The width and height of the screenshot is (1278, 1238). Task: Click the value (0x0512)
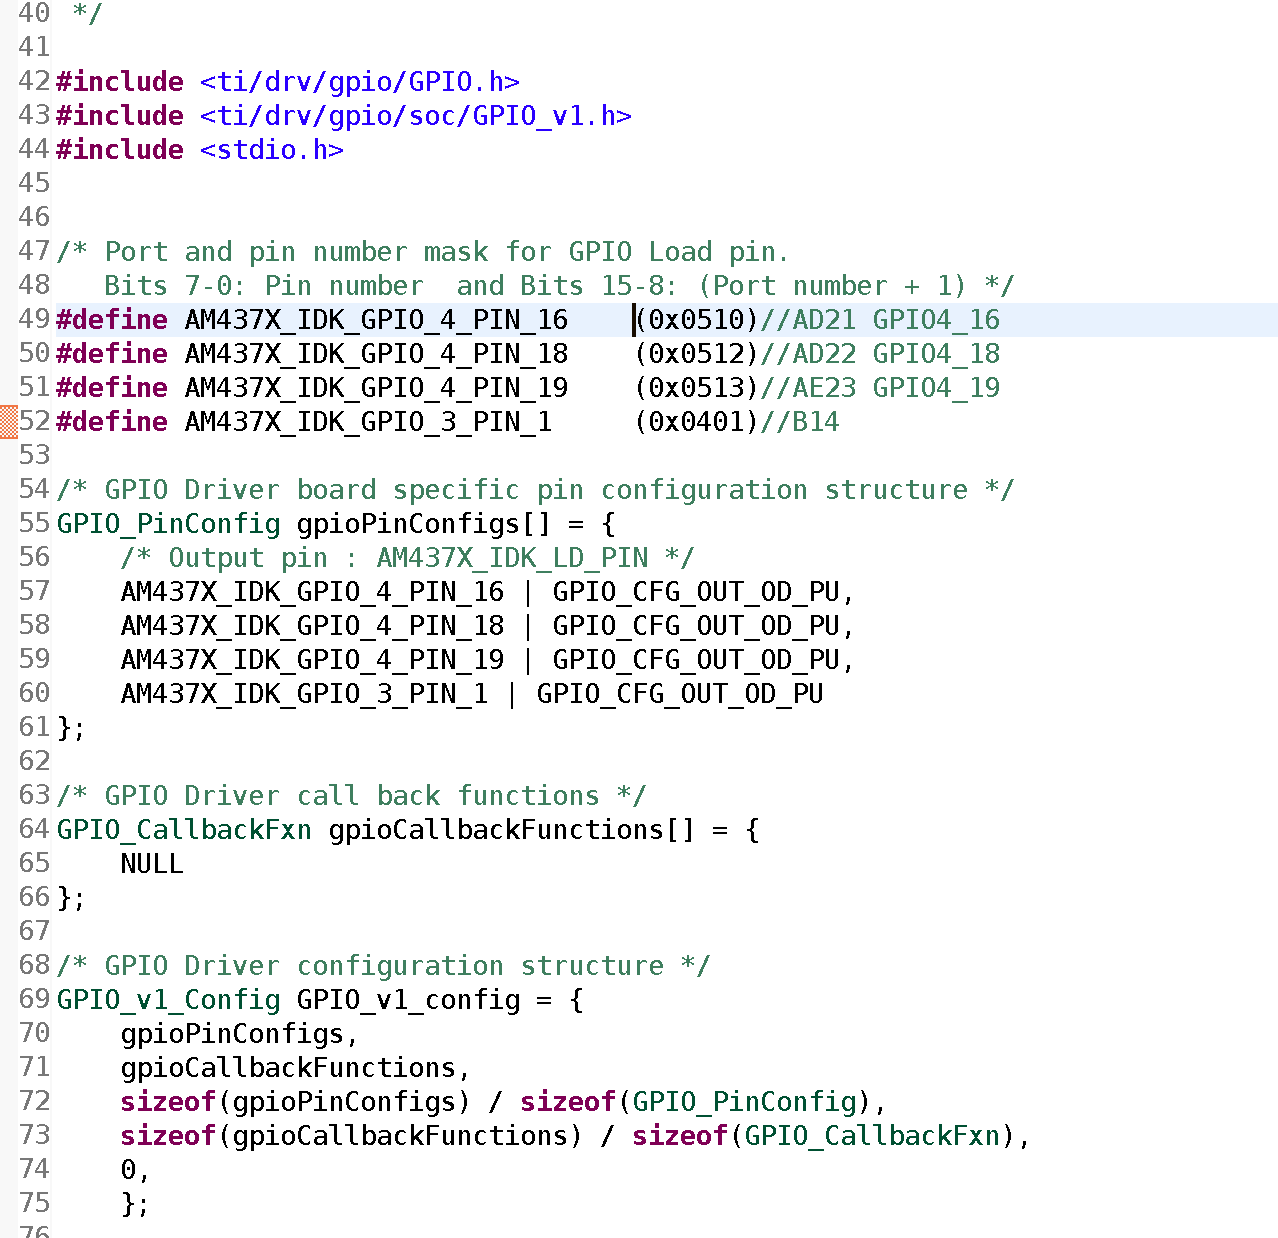(x=696, y=354)
